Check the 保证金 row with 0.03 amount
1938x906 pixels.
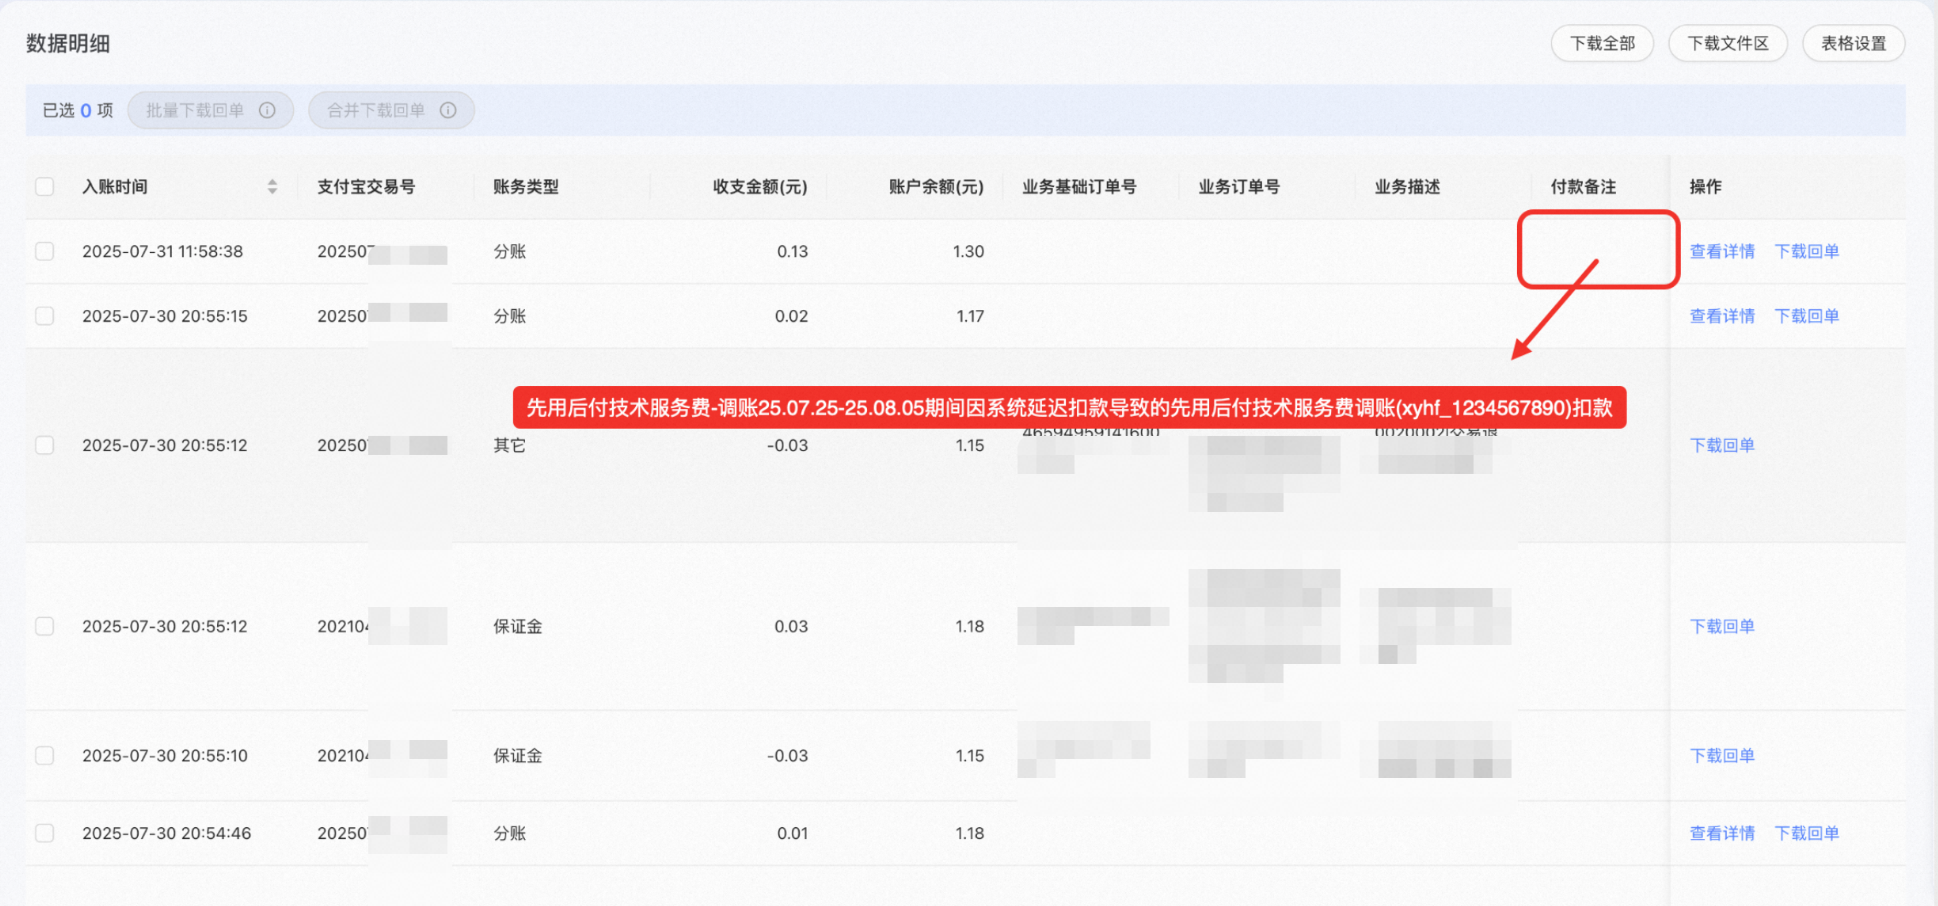(x=45, y=626)
